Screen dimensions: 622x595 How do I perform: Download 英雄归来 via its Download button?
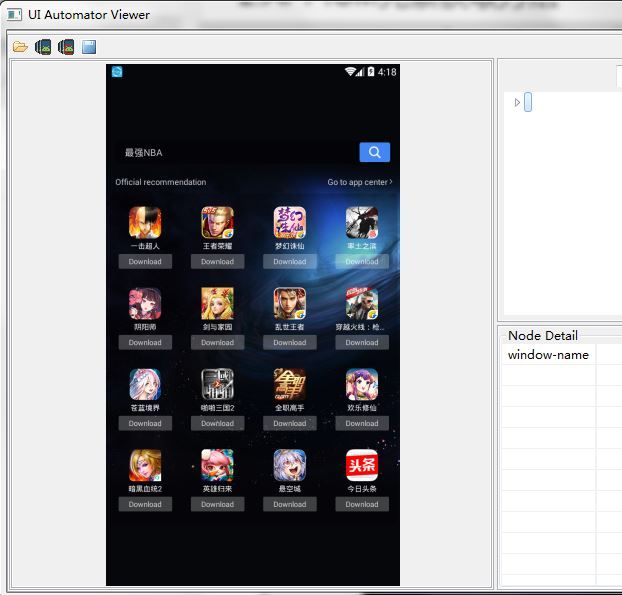217,505
